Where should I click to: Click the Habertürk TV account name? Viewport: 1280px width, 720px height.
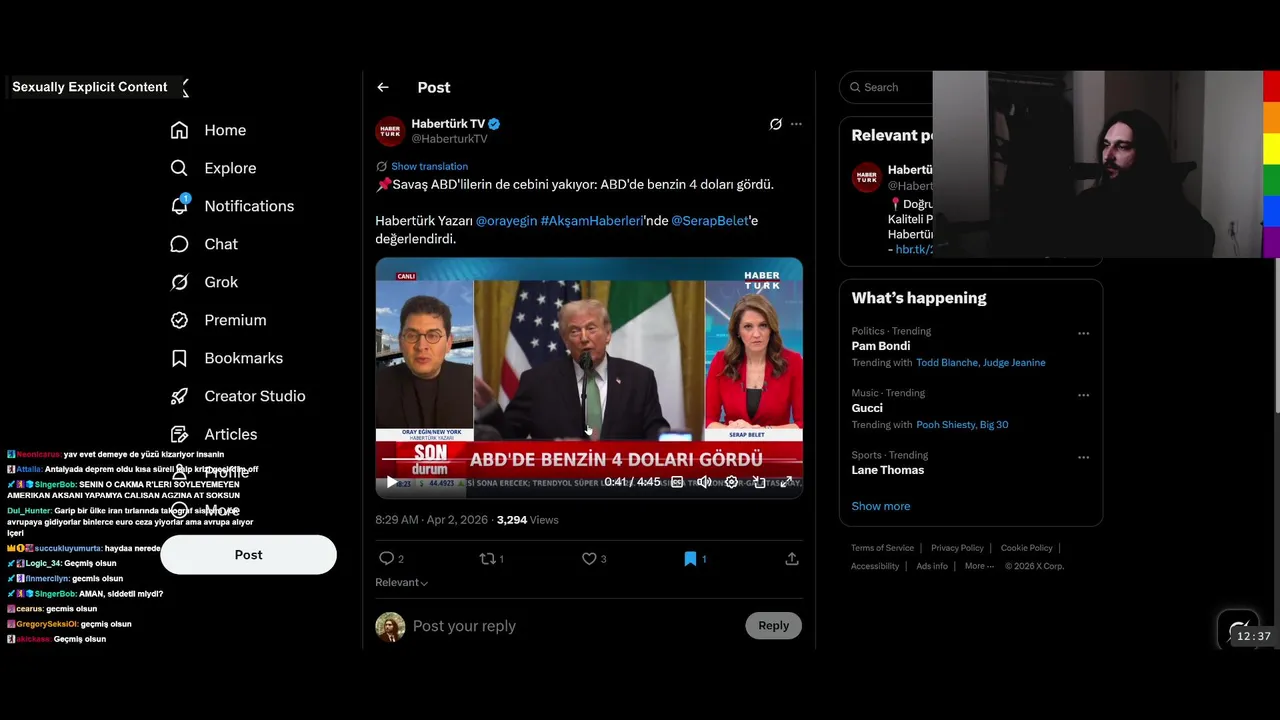coord(448,124)
